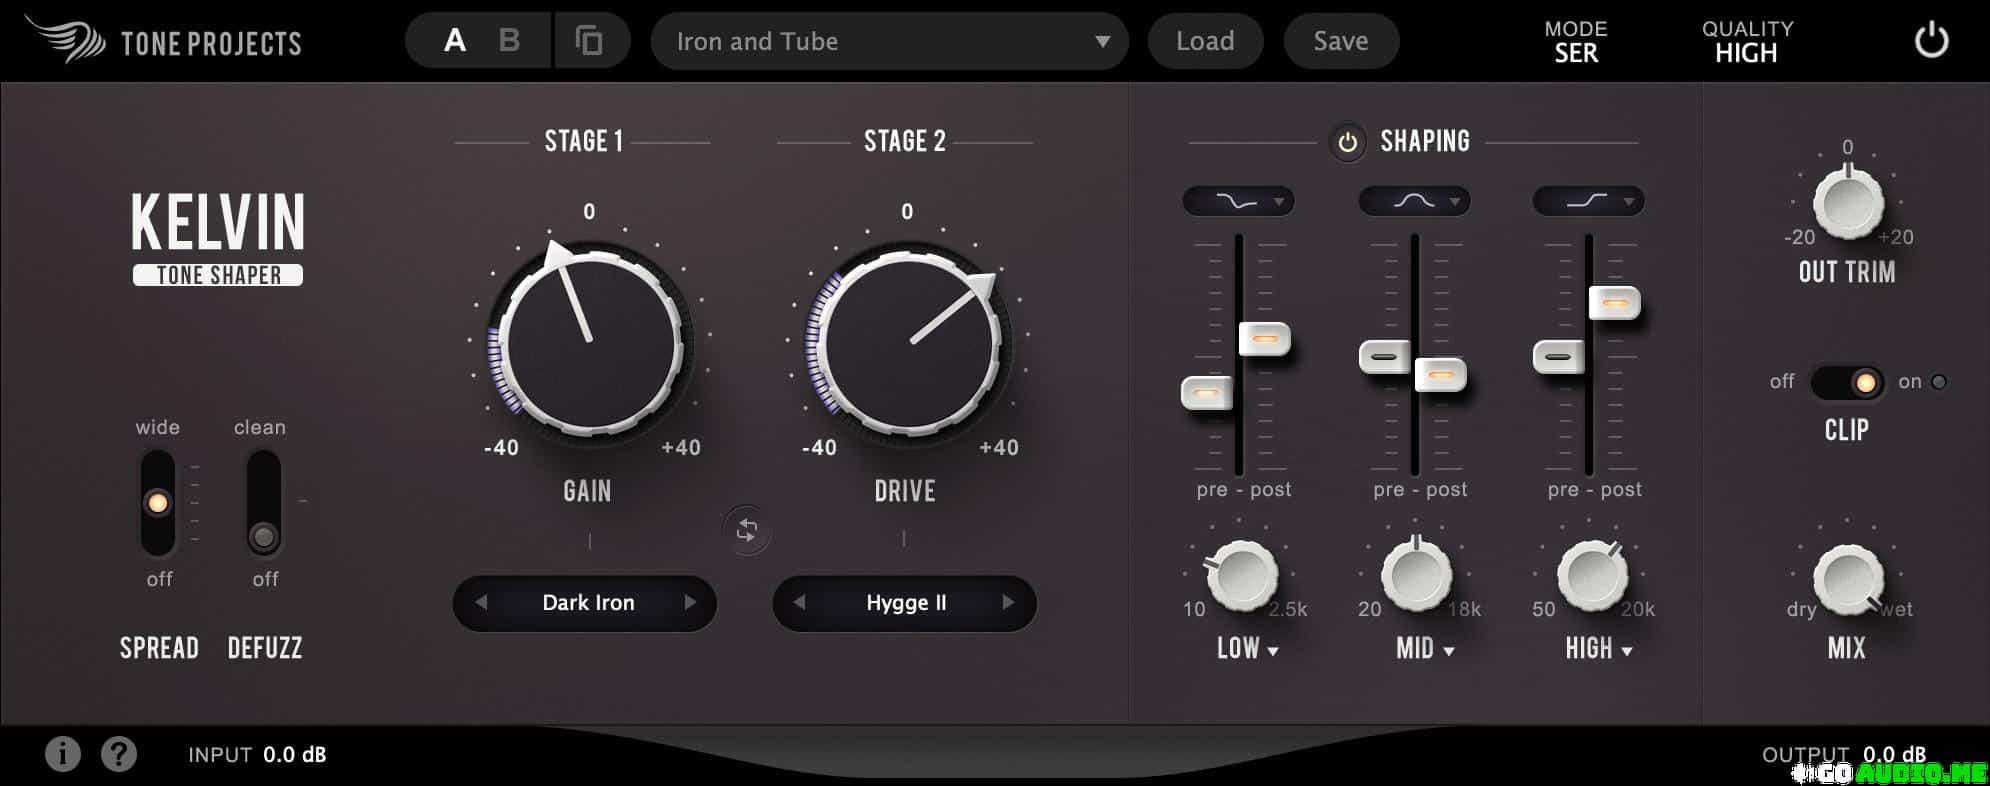
Task: Click the MIX dry/wet knob
Action: pos(1848,579)
